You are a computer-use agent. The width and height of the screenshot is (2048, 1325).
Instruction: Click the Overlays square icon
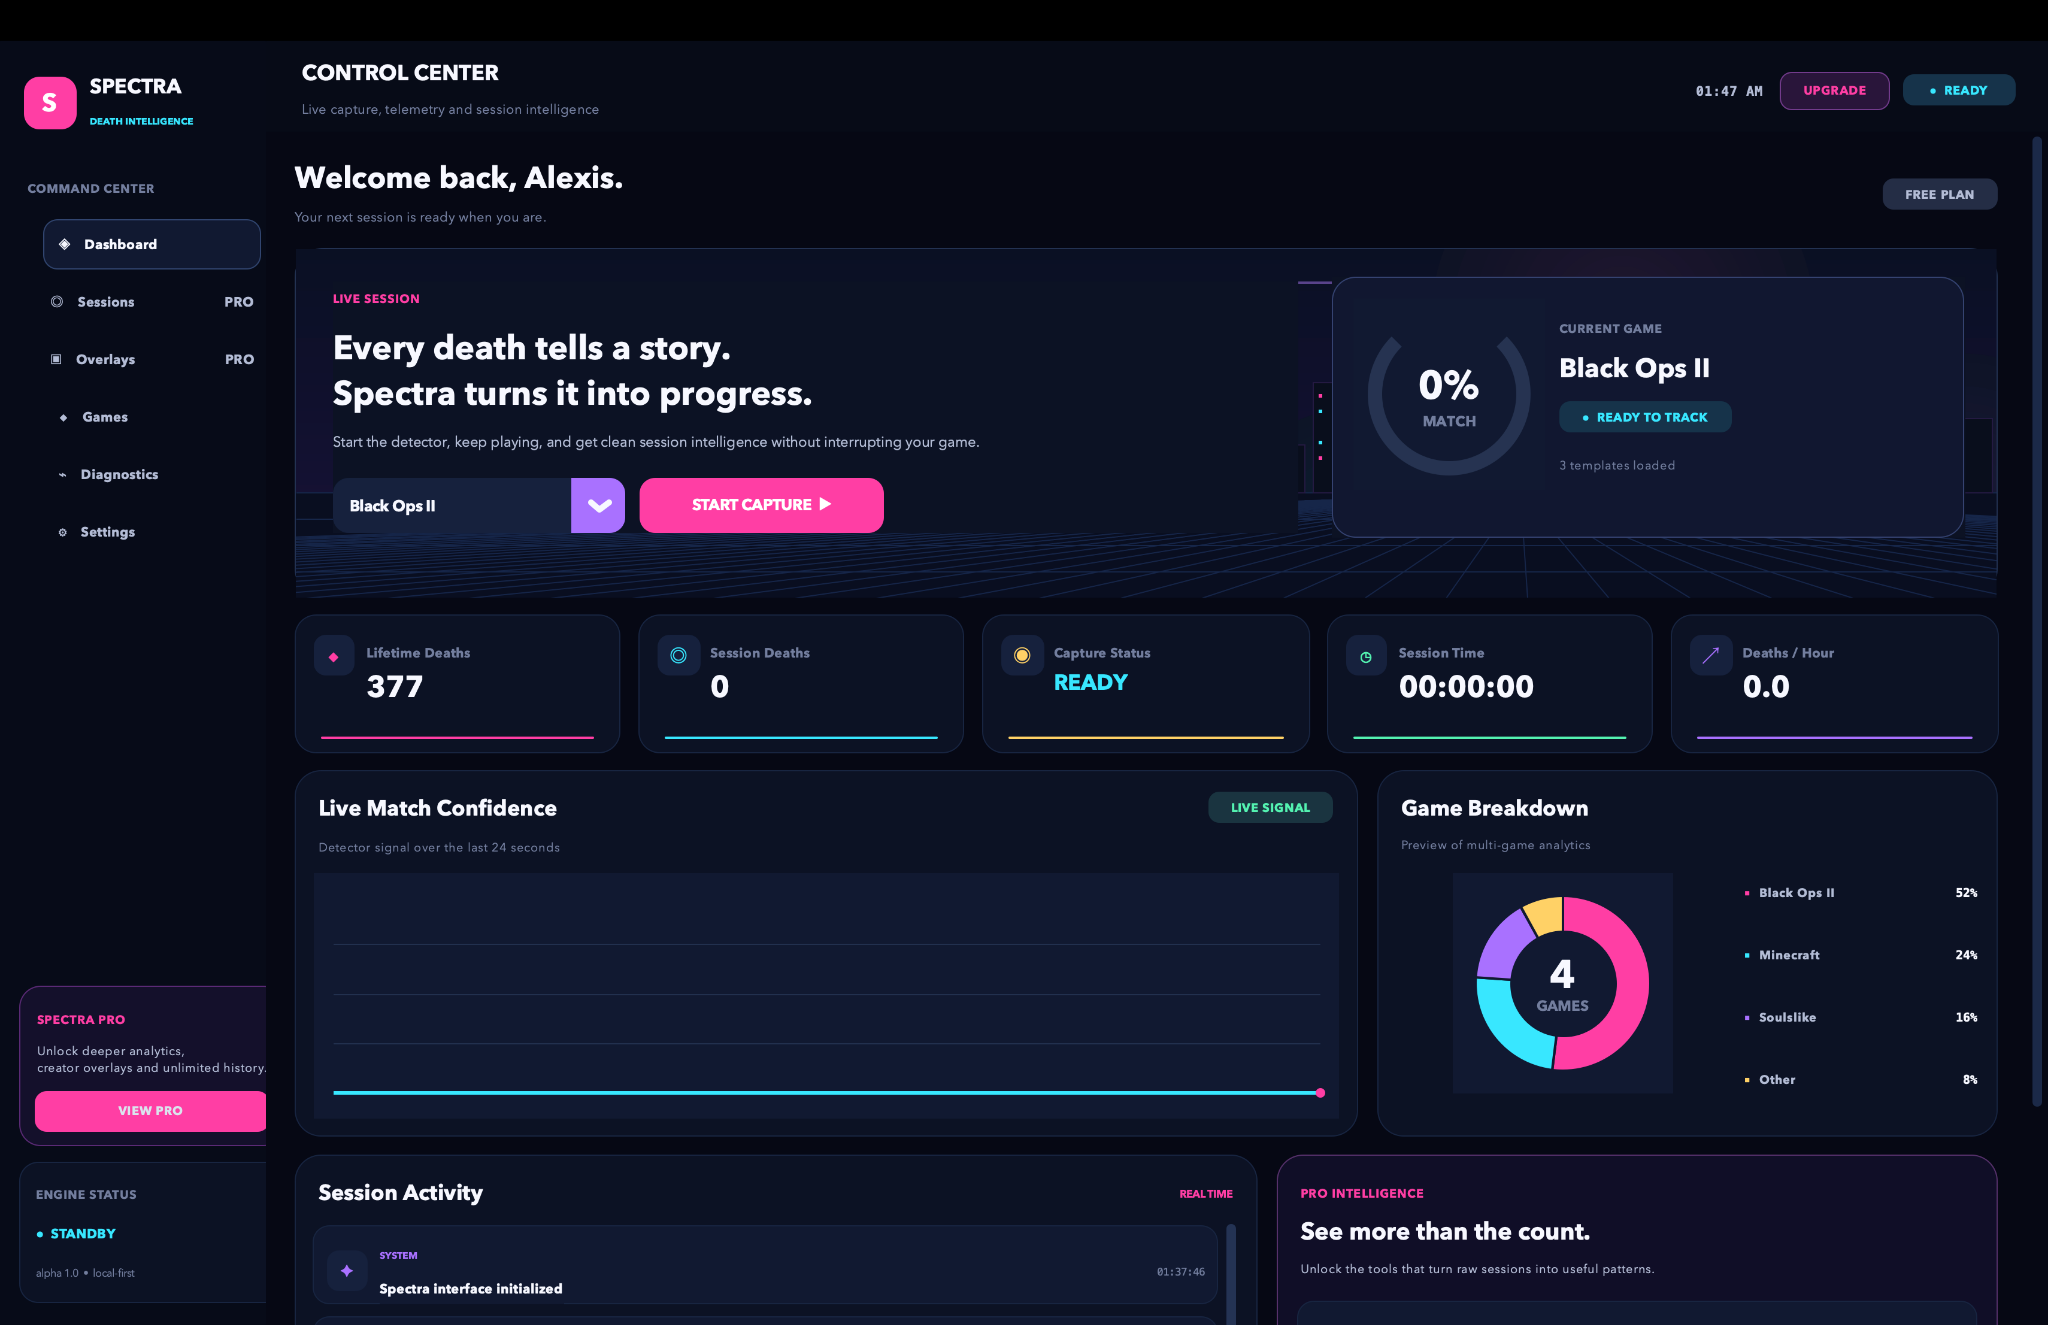pyautogui.click(x=56, y=359)
